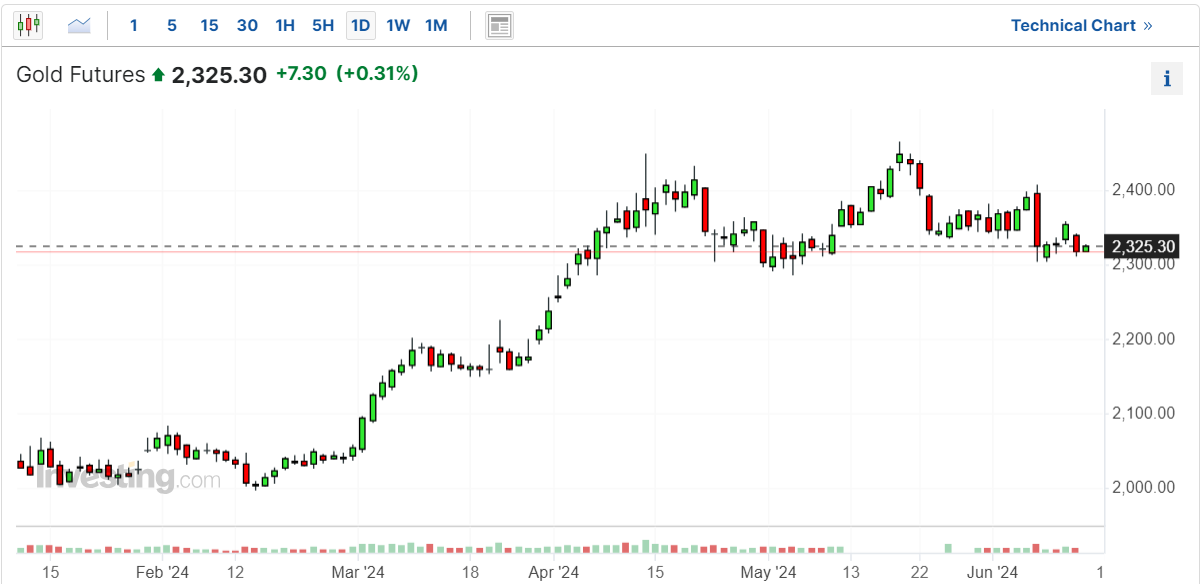The image size is (1203, 584).
Task: Open the news panel icon in toolbar
Action: (500, 25)
